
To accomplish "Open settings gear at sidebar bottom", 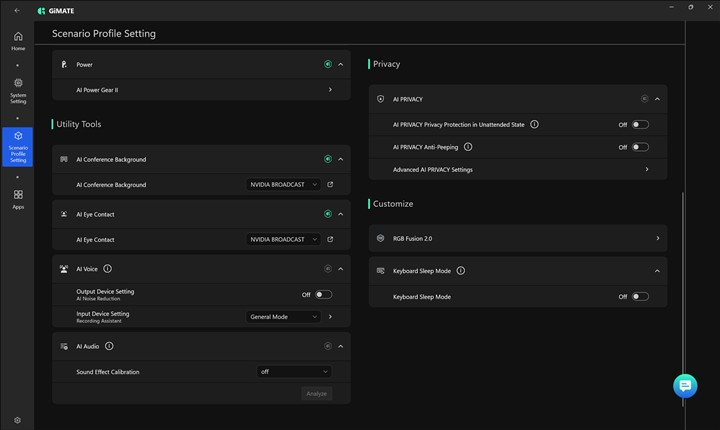I will pos(17,420).
